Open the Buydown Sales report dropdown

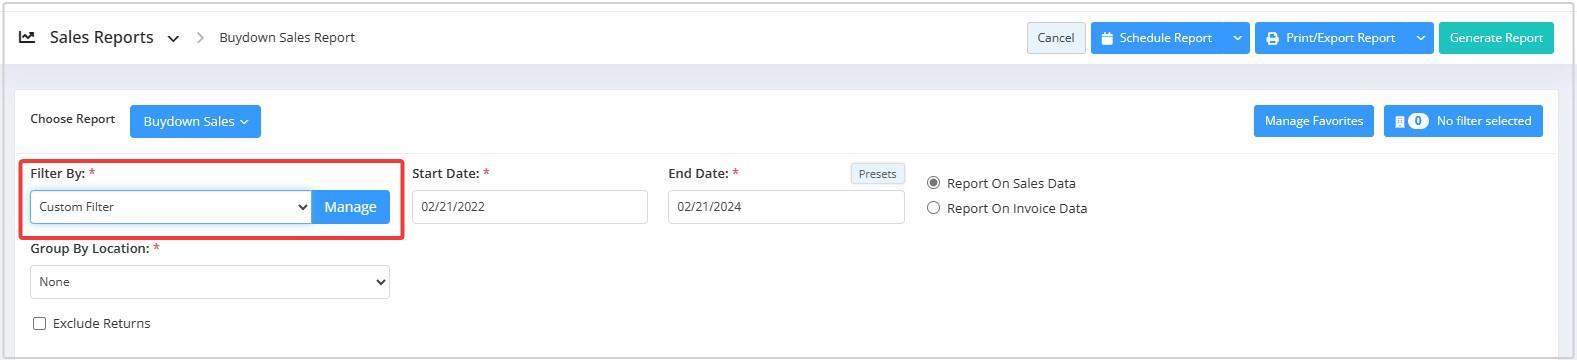[195, 121]
